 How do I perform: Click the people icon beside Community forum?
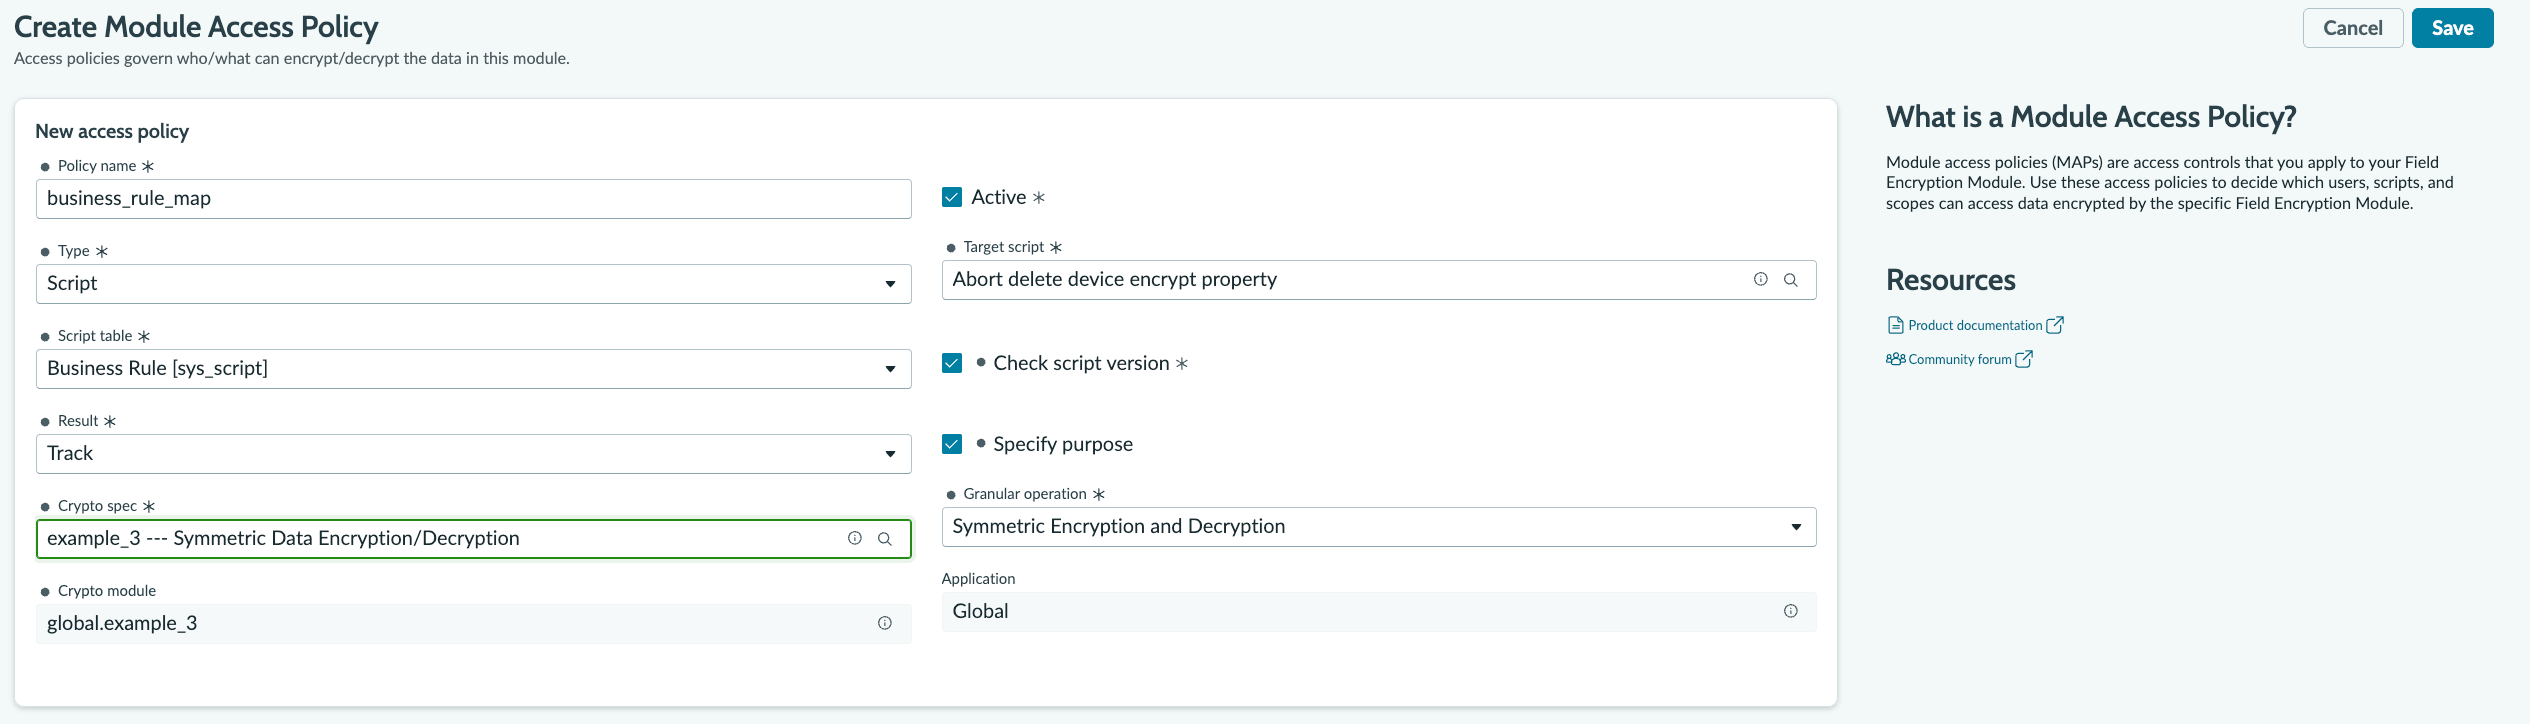tap(1895, 359)
